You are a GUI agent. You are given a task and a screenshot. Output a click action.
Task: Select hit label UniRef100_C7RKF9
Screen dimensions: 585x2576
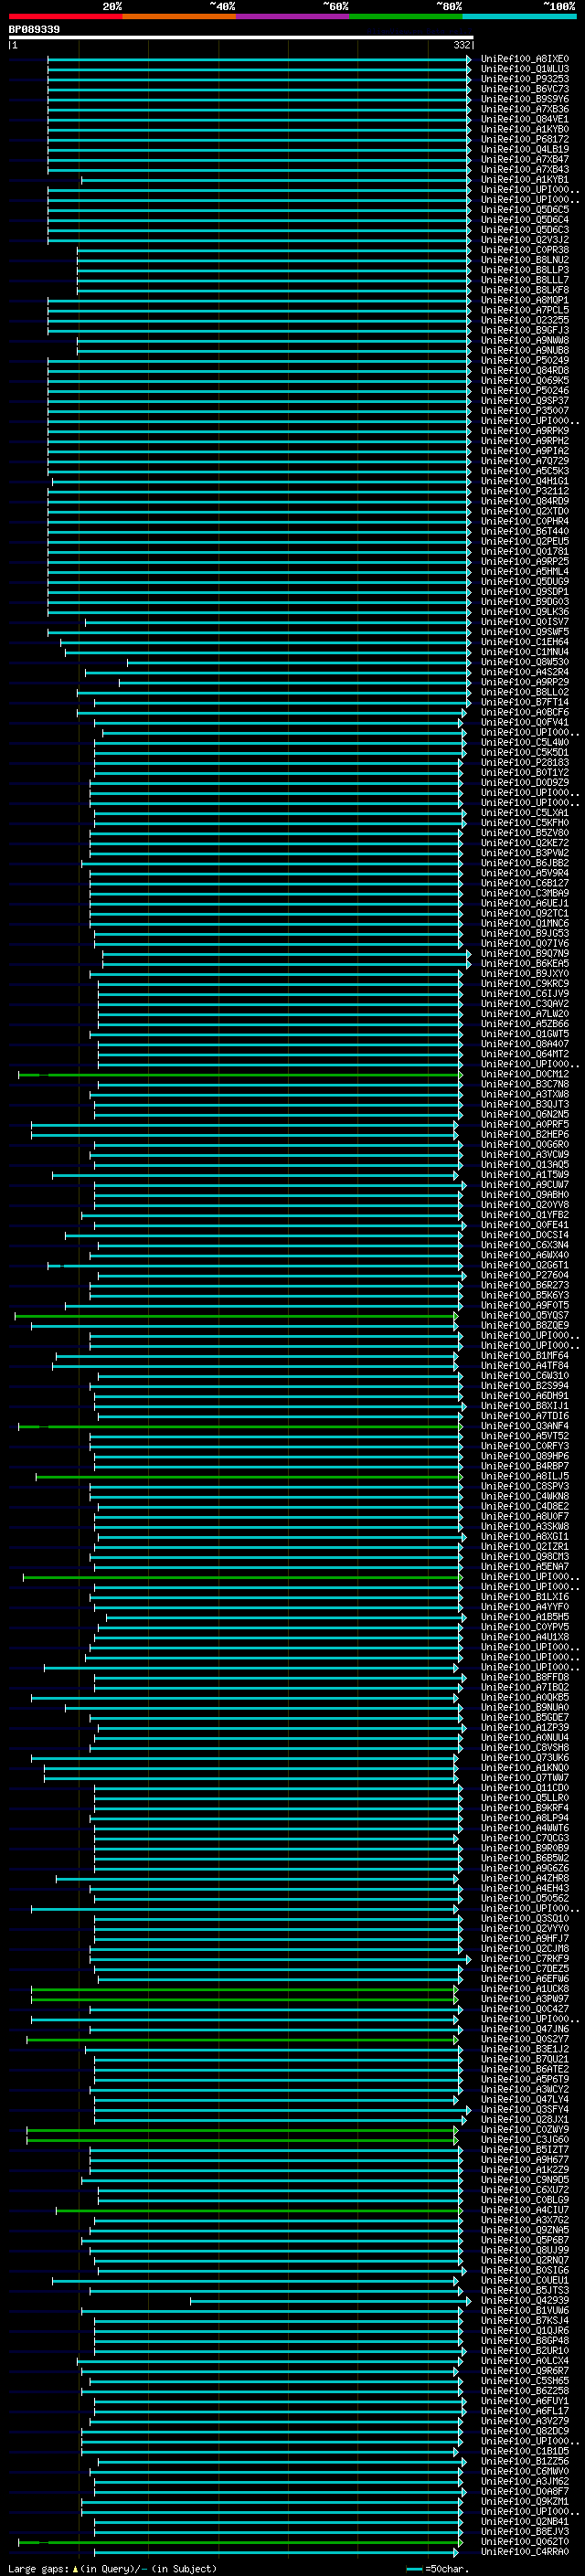click(525, 1959)
